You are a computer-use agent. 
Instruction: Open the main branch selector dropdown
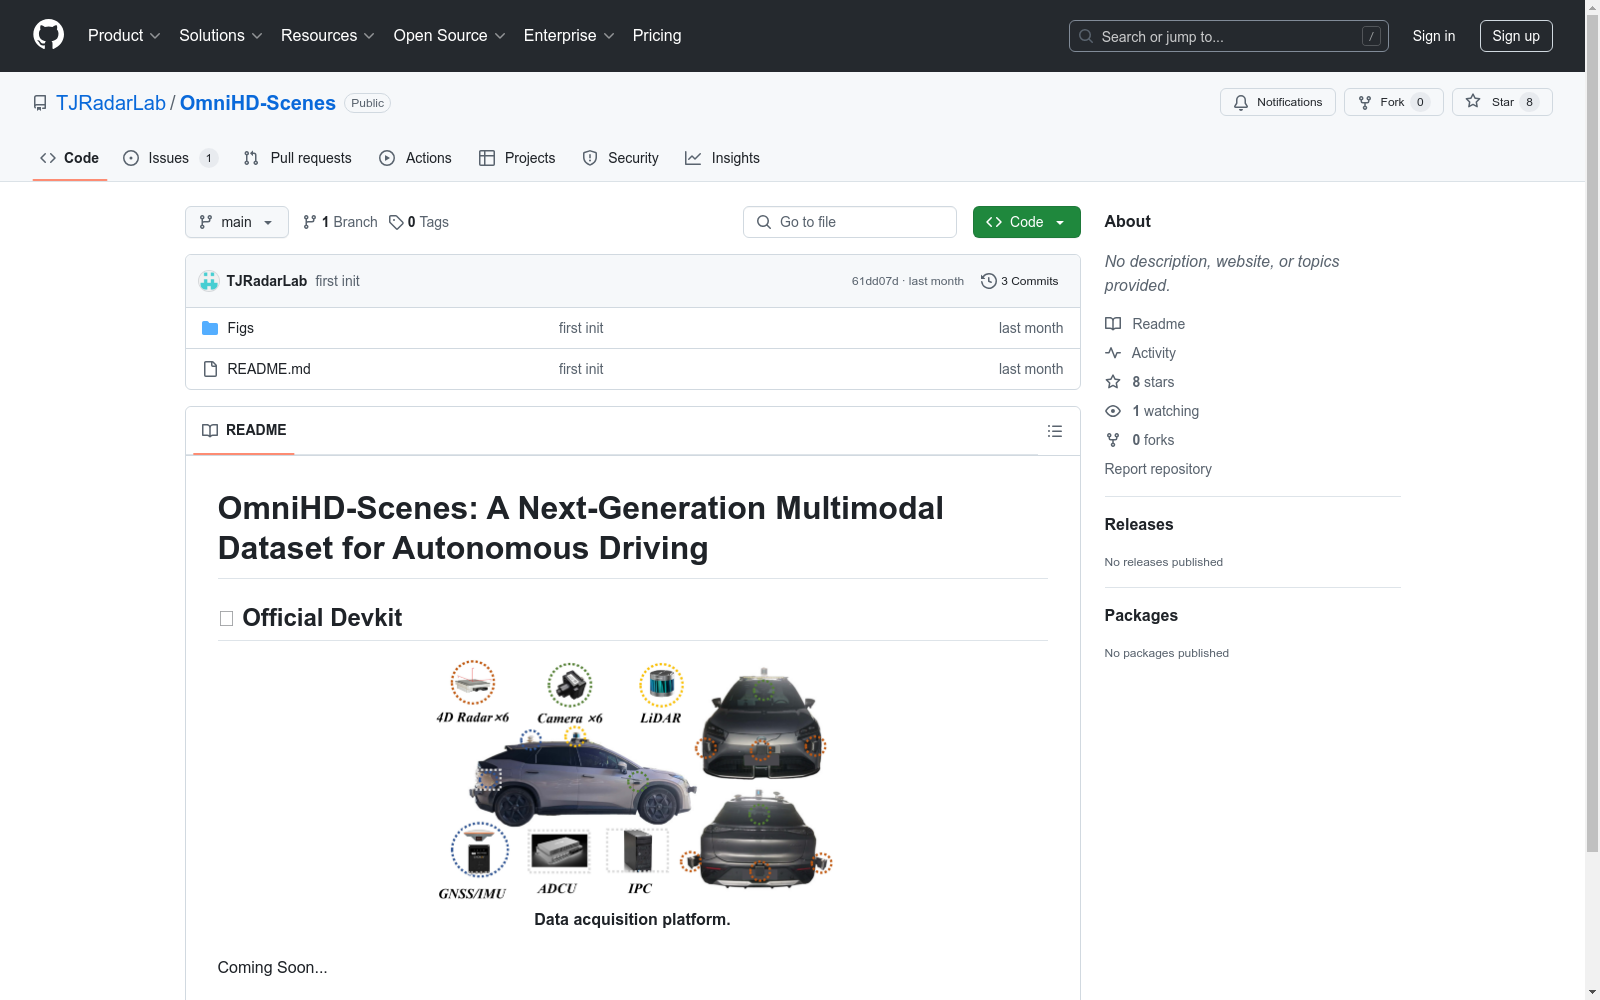coord(237,222)
